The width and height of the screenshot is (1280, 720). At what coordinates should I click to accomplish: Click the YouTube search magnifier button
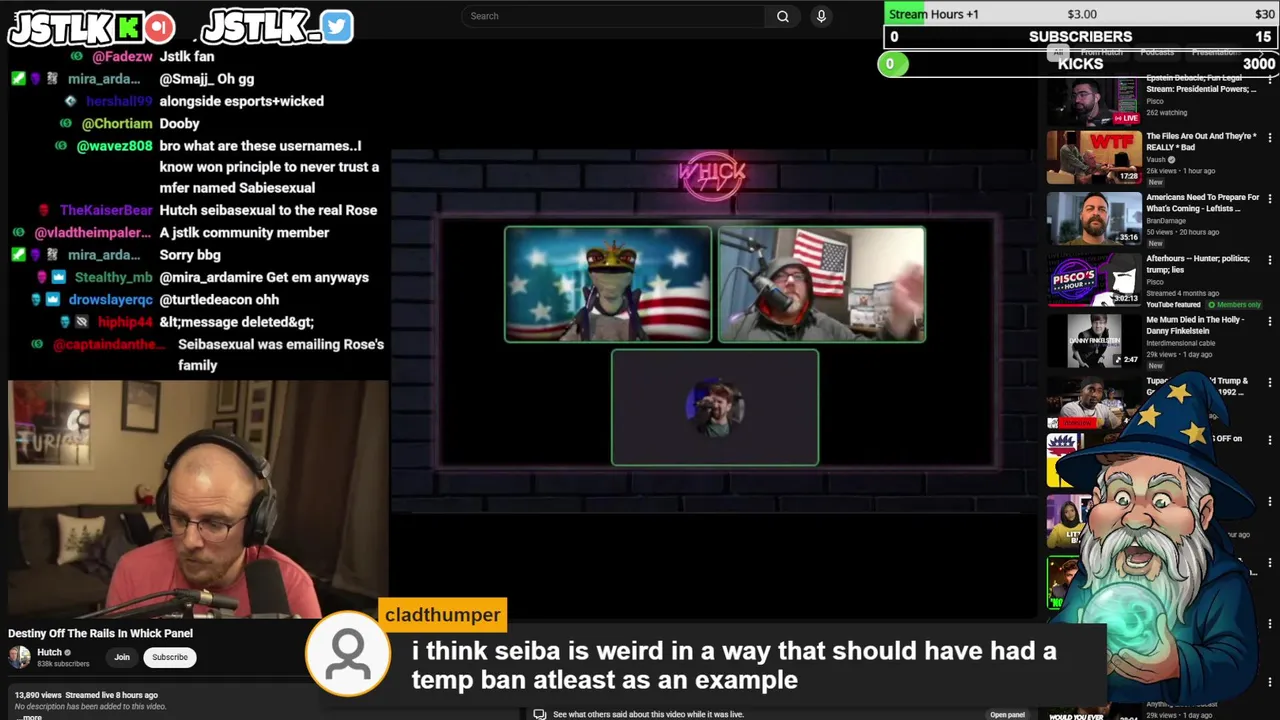pyautogui.click(x=783, y=16)
